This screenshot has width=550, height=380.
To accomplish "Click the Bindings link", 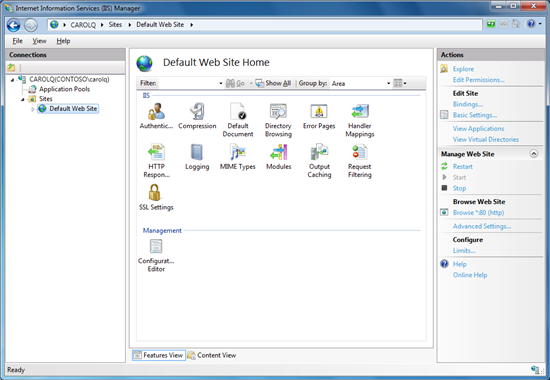I will point(468,104).
